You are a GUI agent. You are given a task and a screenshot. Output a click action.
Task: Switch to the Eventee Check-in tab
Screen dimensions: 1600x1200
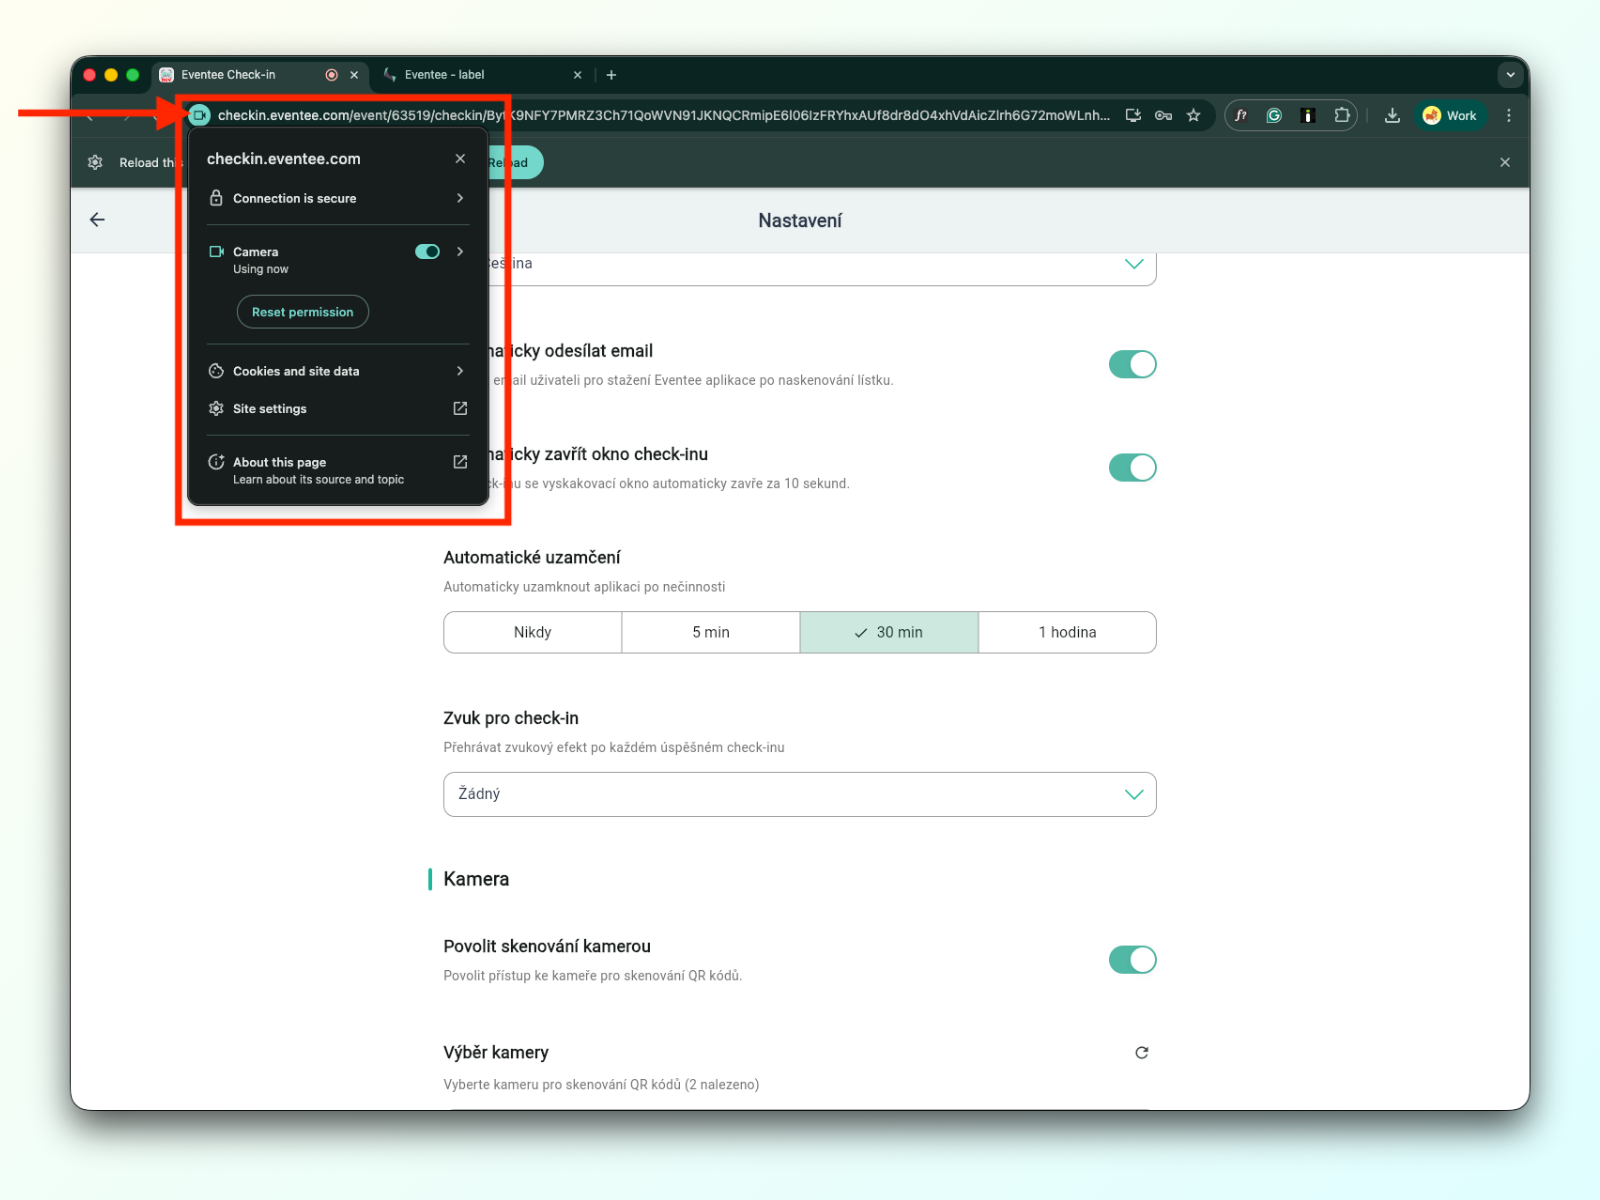pos(261,75)
